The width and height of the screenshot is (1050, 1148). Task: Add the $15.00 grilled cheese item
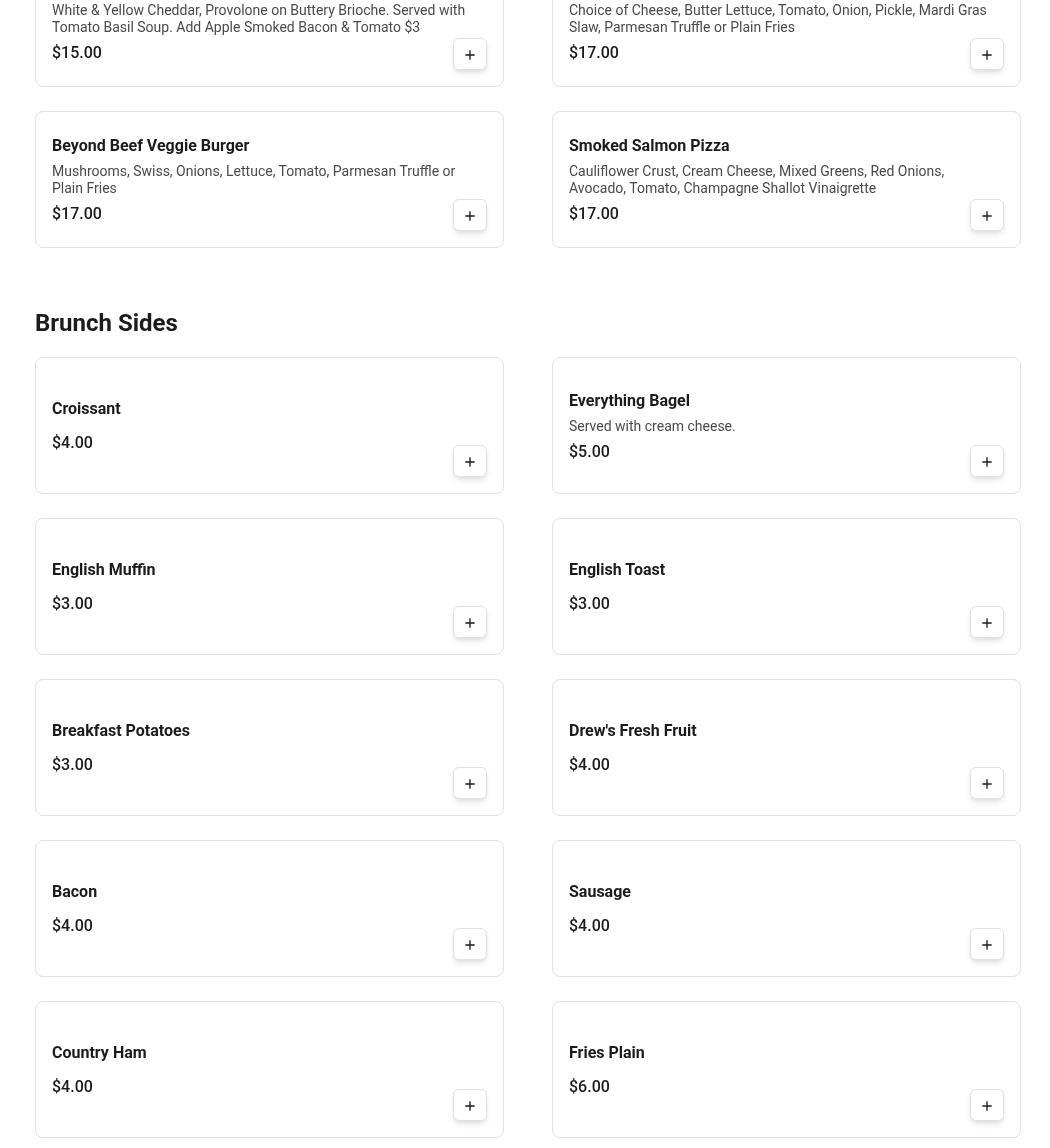(x=470, y=55)
